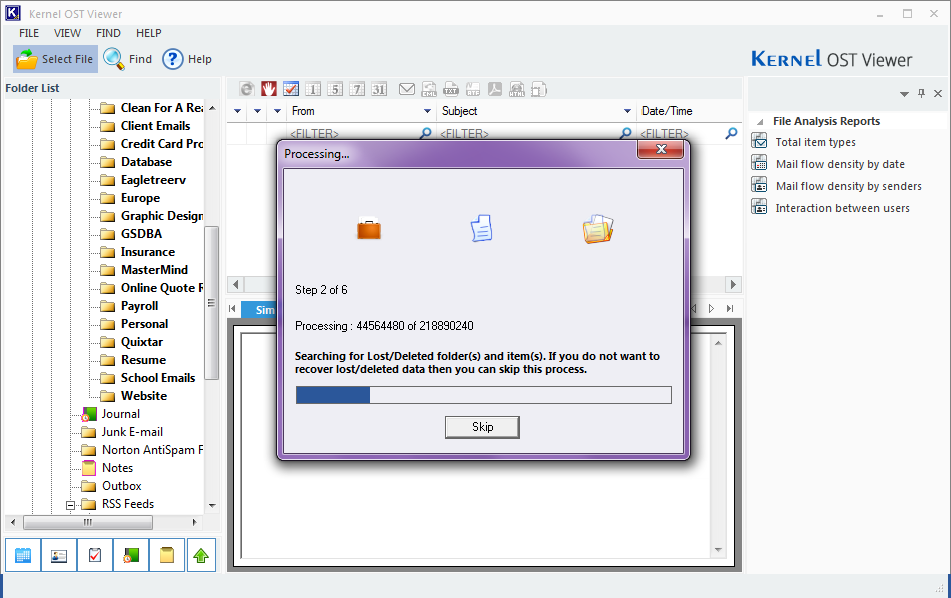Collapse the RSS Feeds tree node
Screen dimensions: 951x598
click(x=70, y=505)
